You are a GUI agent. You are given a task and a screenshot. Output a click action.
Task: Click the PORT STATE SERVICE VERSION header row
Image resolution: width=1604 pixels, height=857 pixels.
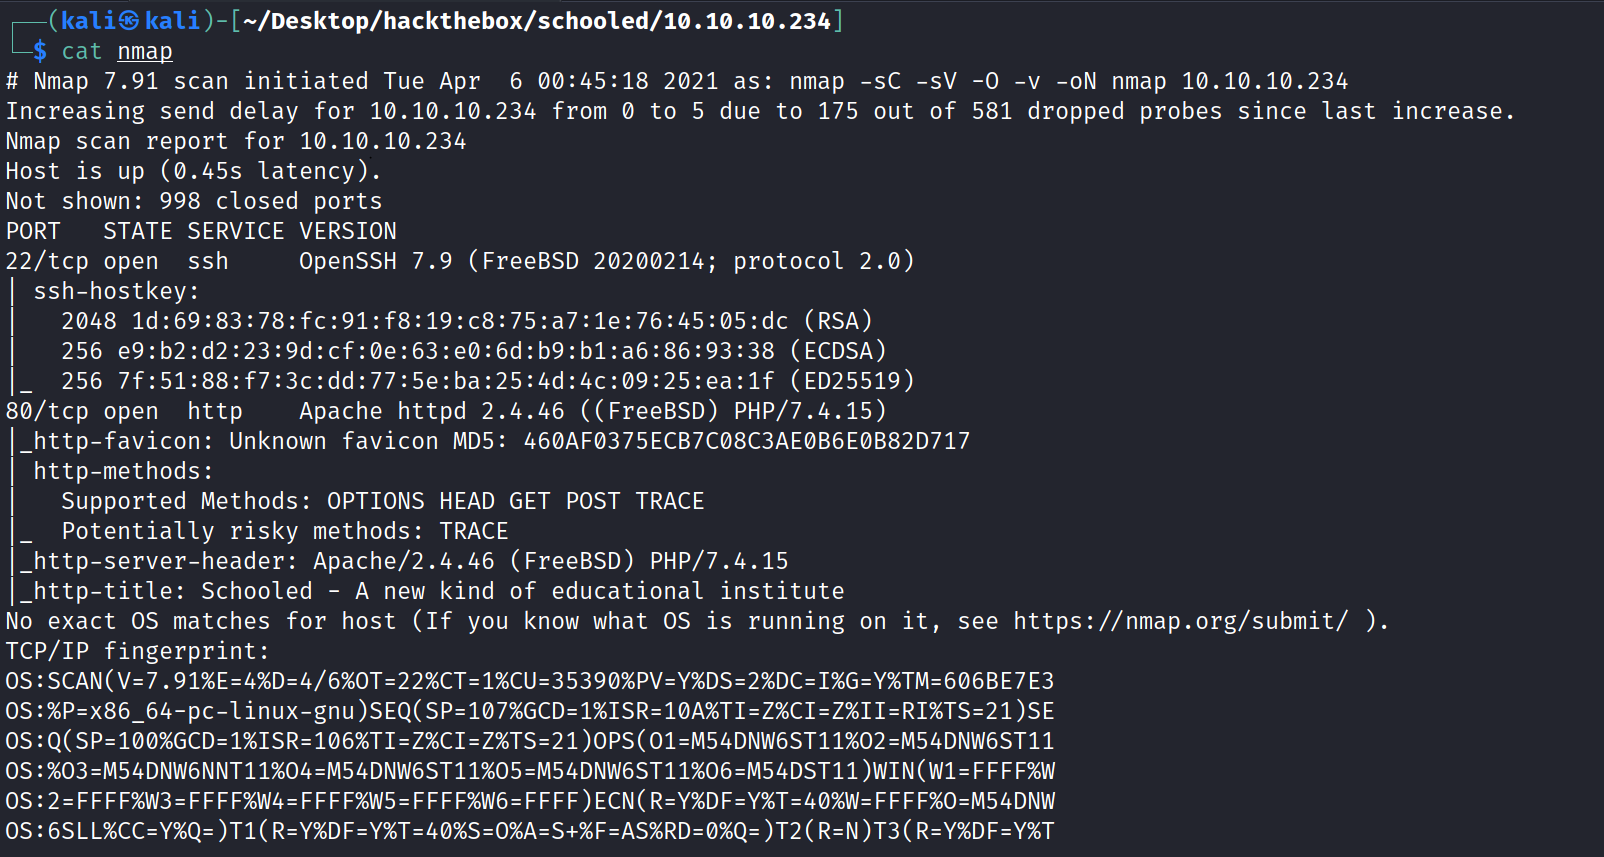[x=201, y=231]
